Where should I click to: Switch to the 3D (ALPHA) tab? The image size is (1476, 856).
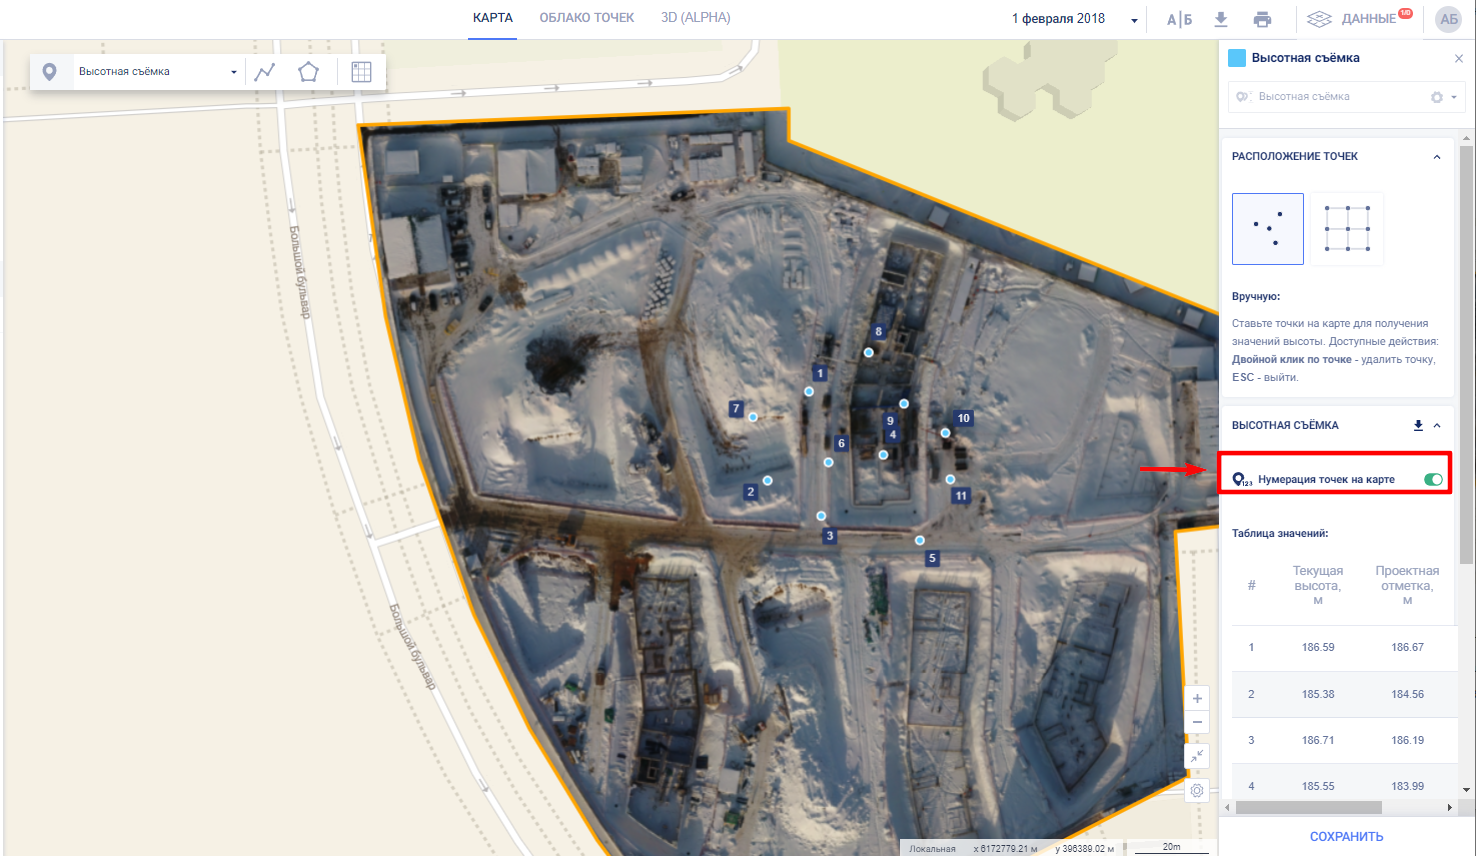695,18
